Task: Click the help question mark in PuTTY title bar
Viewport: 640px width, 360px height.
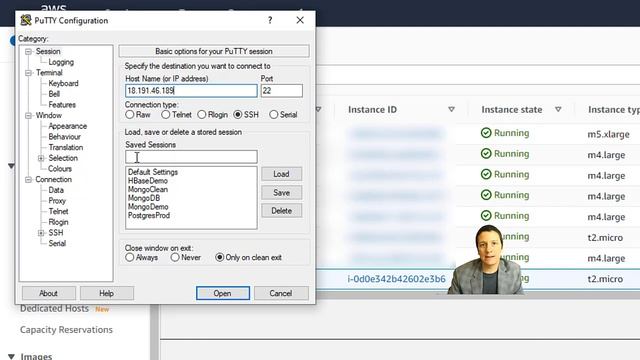Action: (270, 20)
